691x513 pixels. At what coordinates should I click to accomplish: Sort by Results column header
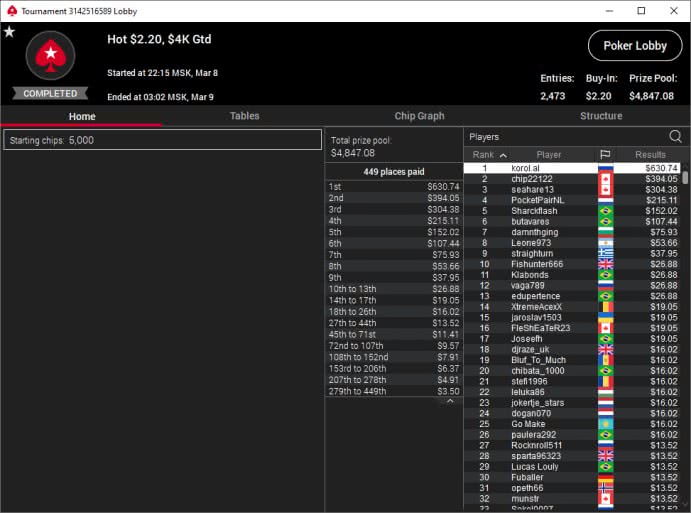coord(650,155)
